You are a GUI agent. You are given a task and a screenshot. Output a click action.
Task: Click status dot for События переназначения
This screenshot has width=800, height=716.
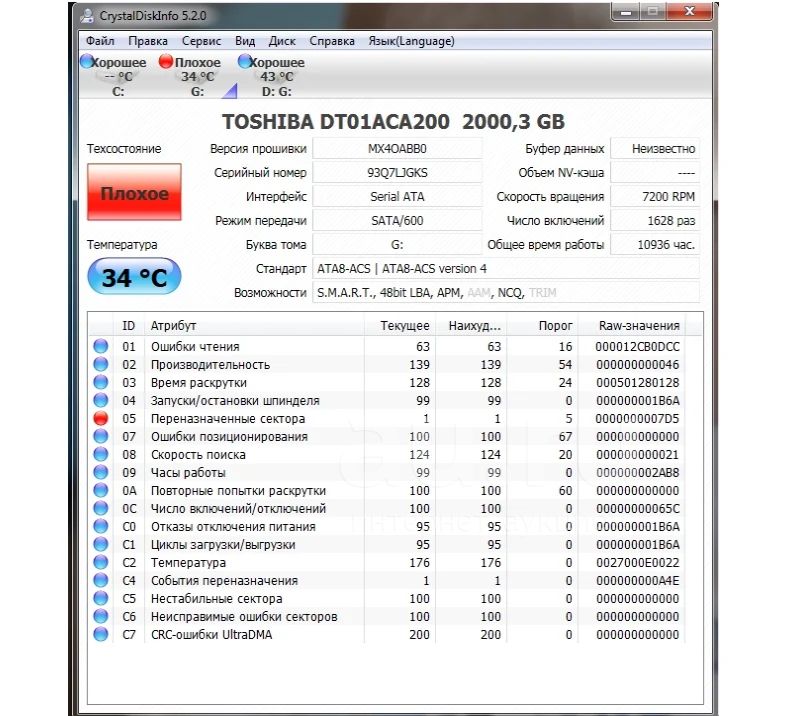tap(101, 580)
